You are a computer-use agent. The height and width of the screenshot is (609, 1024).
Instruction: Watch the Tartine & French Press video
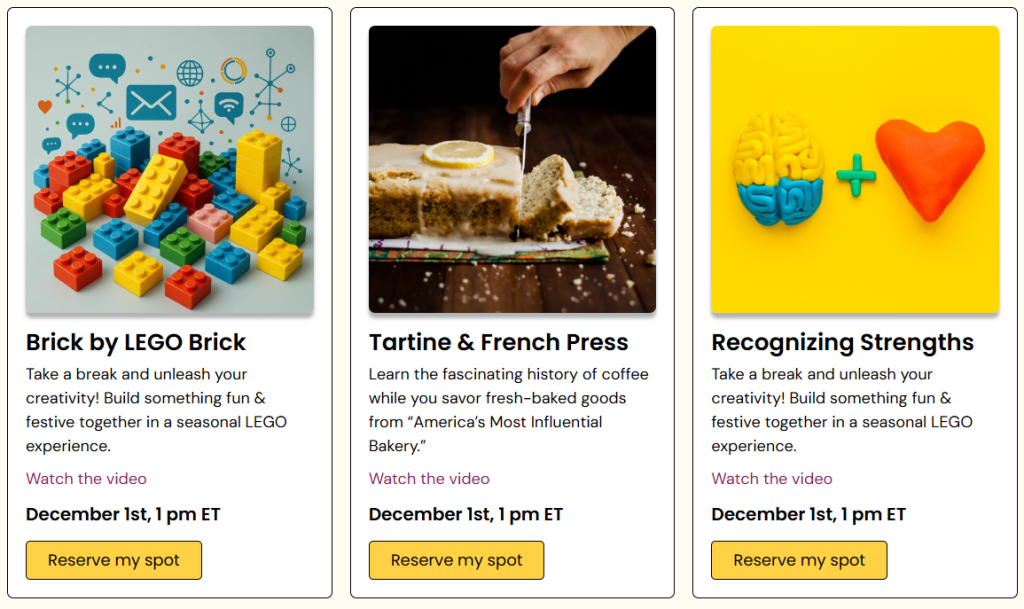tap(429, 478)
